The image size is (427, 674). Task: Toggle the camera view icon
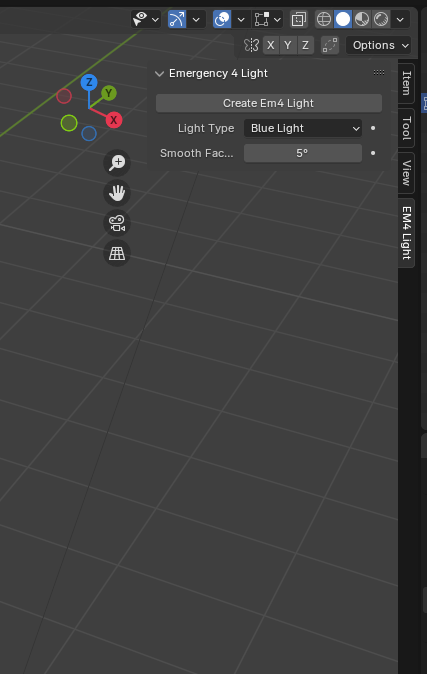(x=117, y=223)
